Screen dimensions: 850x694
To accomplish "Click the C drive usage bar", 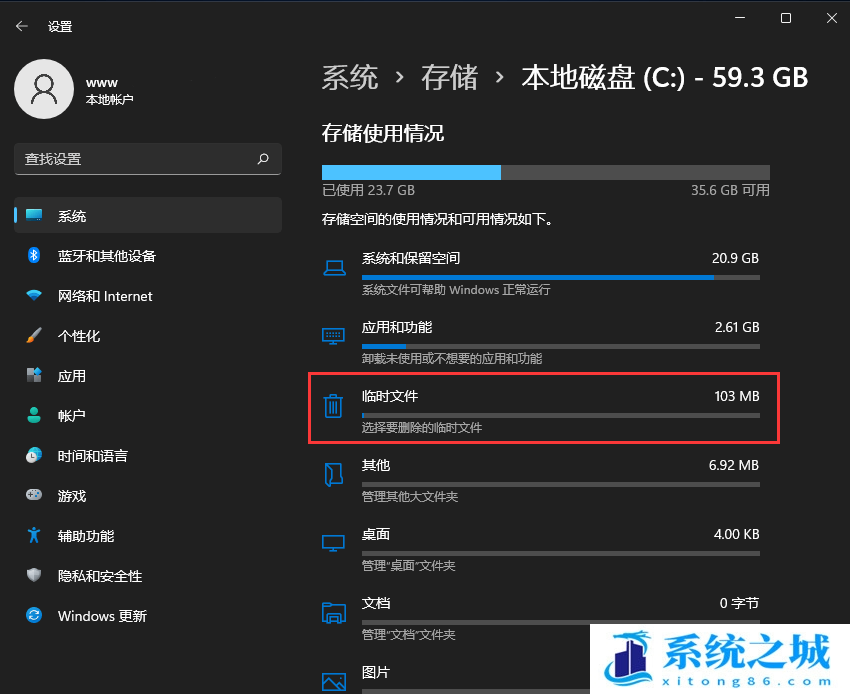I will point(544,172).
